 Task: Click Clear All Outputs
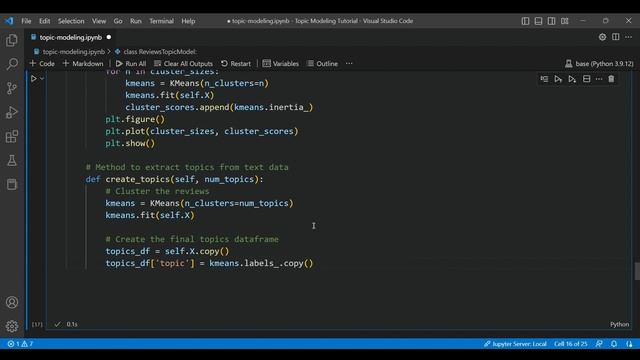[x=184, y=64]
